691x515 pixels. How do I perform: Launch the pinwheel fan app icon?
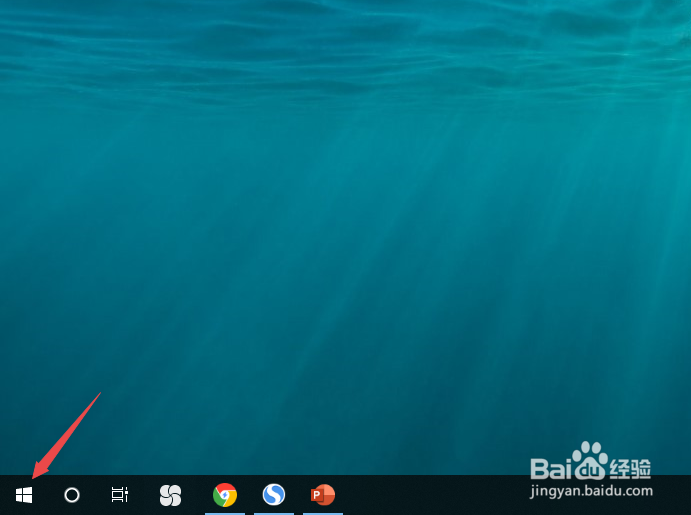(171, 495)
